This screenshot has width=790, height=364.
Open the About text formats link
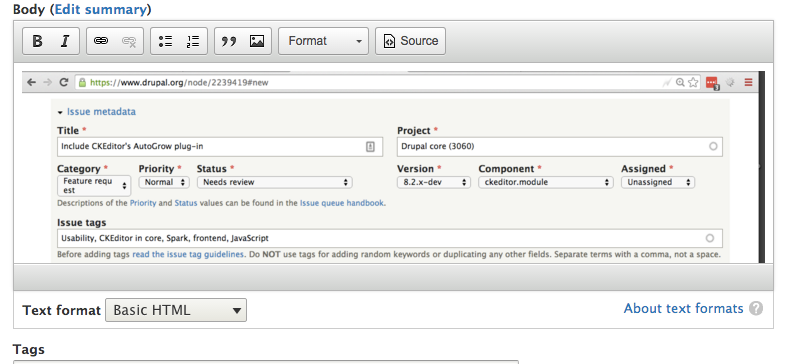tap(683, 309)
